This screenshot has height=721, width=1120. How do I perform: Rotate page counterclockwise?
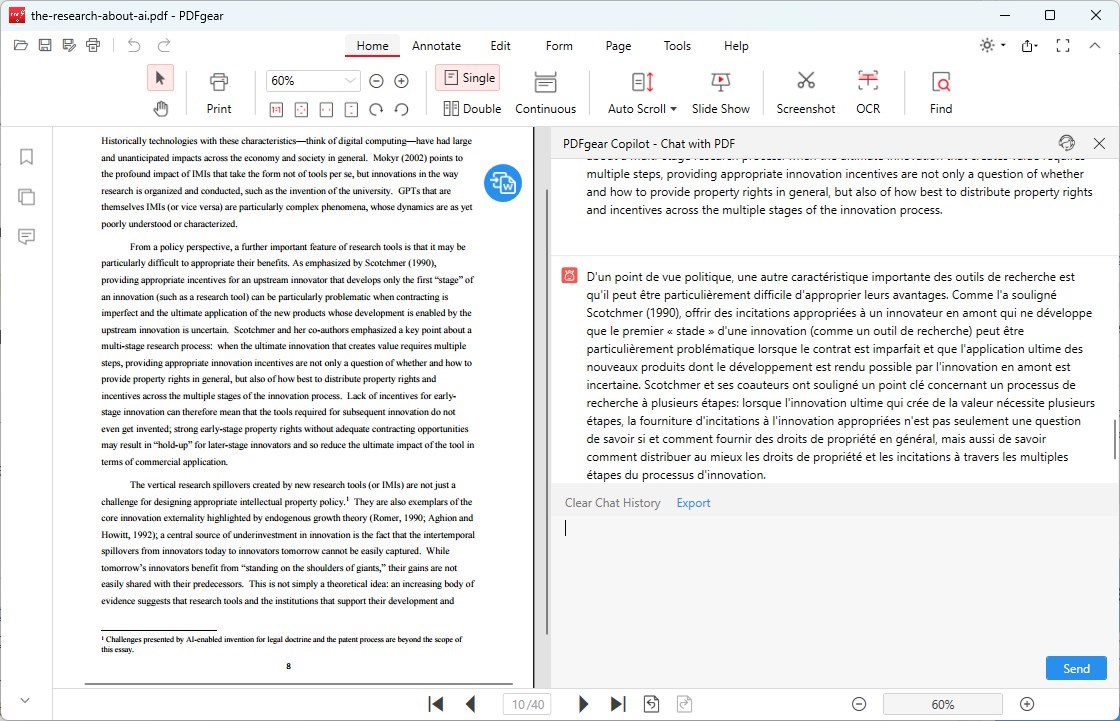pos(401,109)
